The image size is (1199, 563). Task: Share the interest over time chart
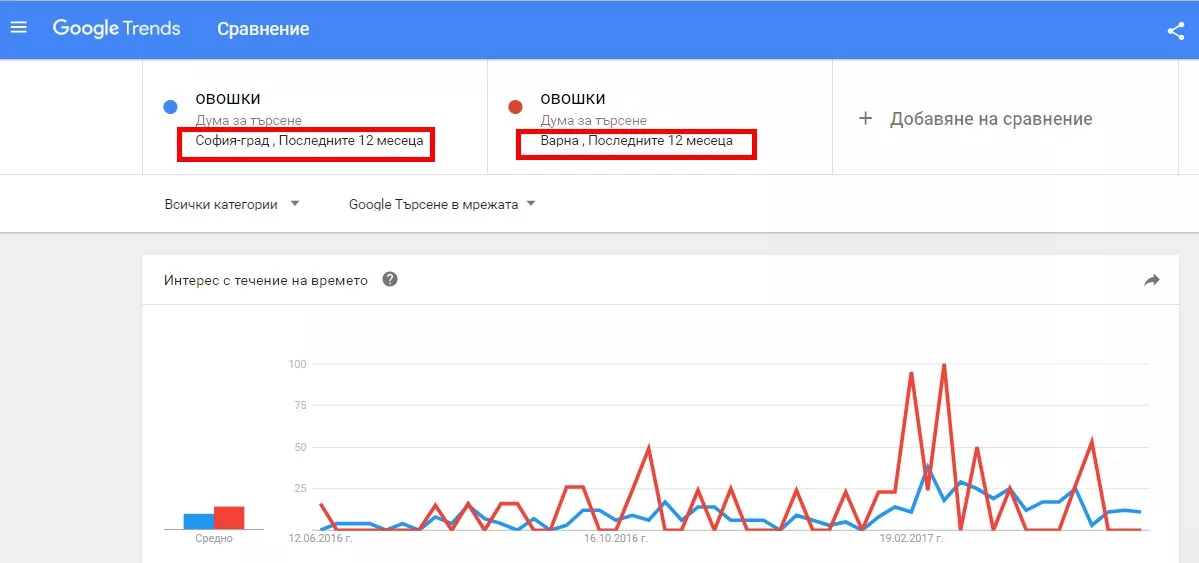coord(1151,281)
